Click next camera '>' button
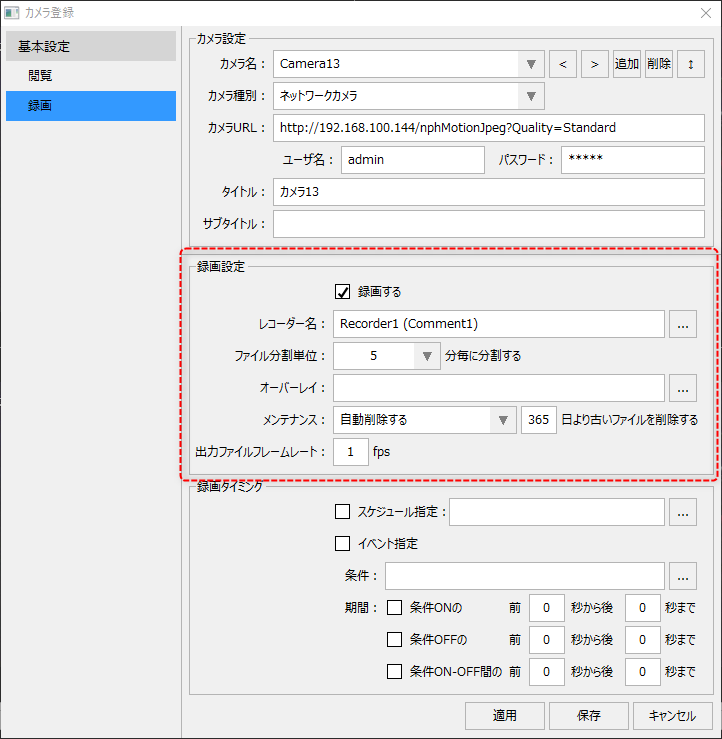This screenshot has height=739, width=722. [x=595, y=64]
